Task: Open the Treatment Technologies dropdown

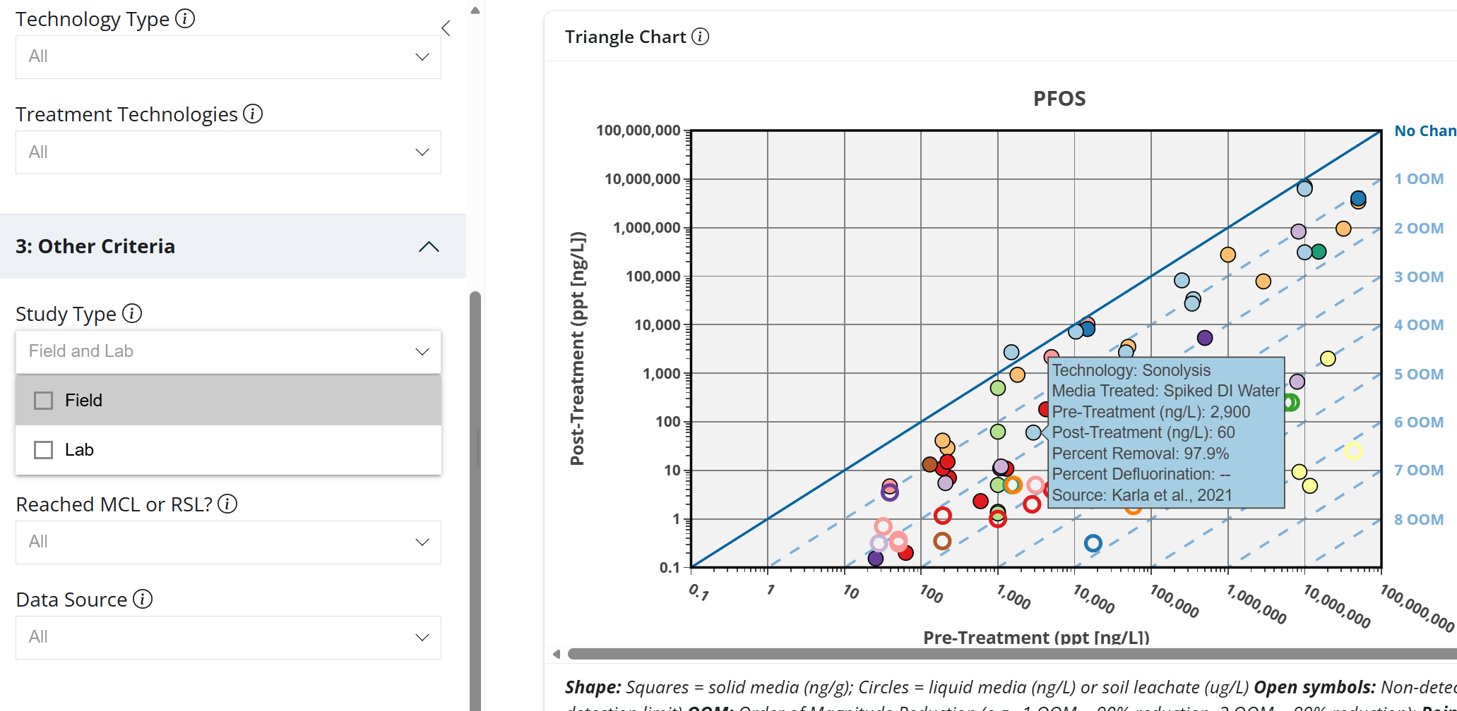Action: 228,152
